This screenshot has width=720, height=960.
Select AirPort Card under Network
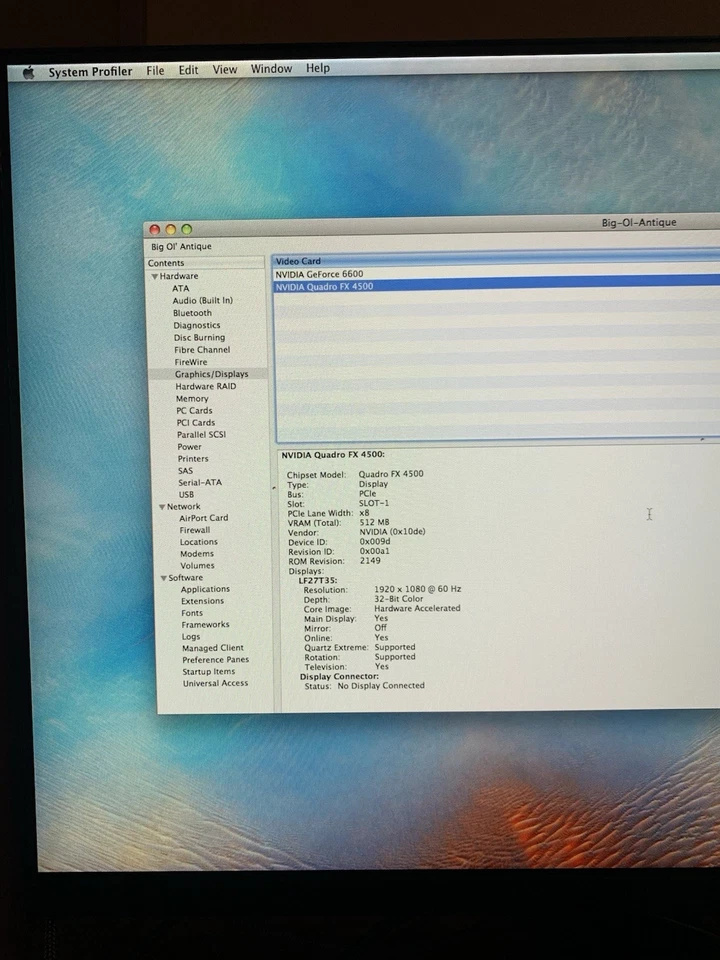pos(204,518)
